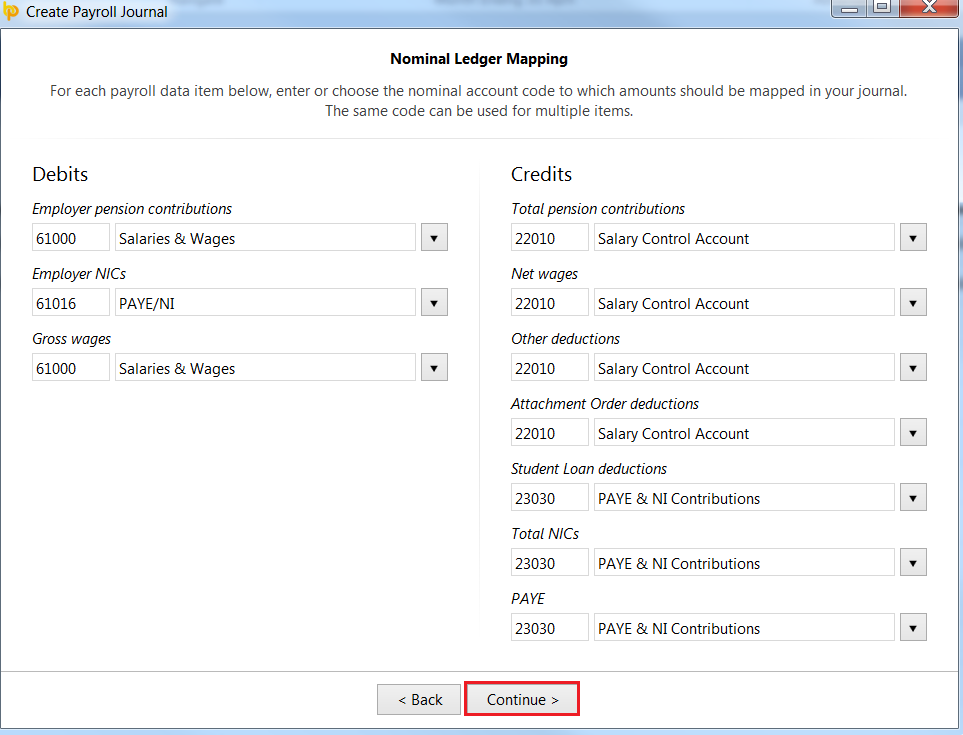This screenshot has height=735, width=963.
Task: Click the Continue button
Action: click(522, 699)
